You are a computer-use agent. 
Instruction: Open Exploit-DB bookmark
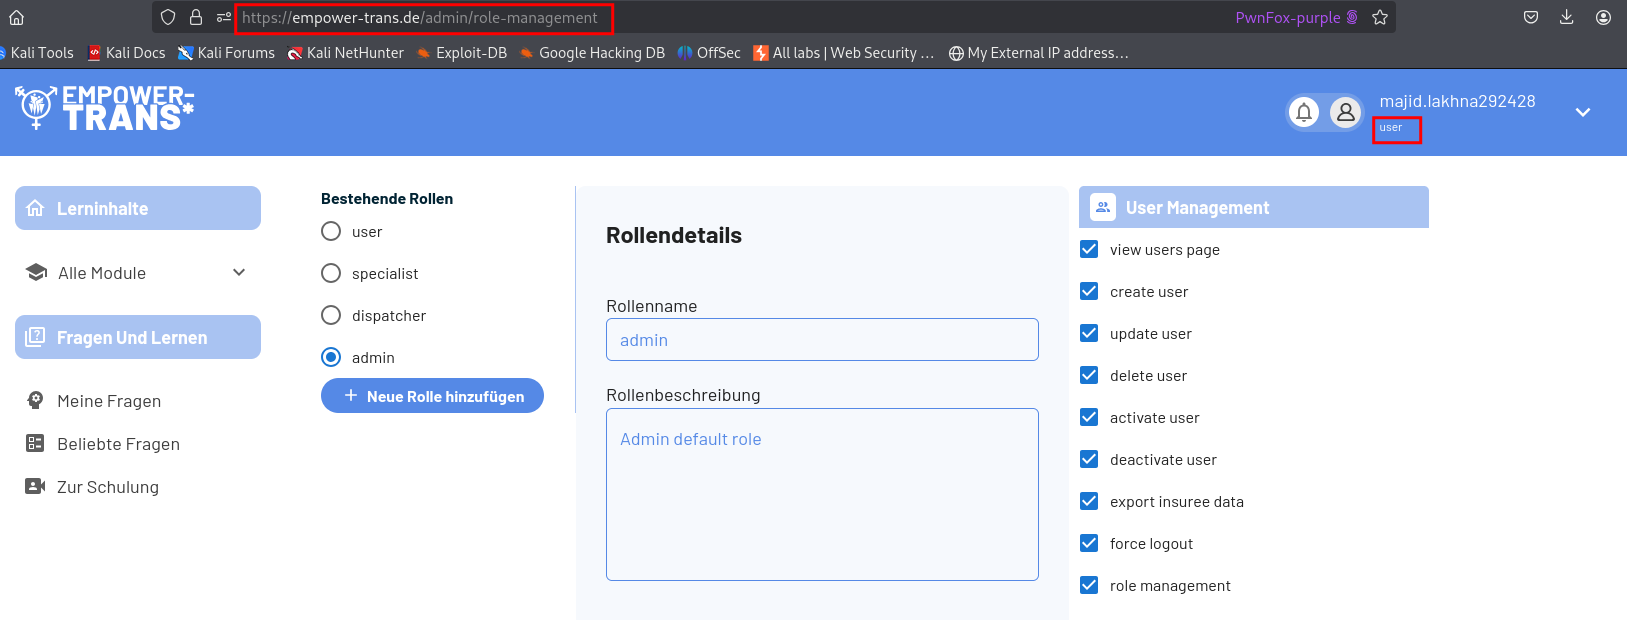[x=462, y=53]
